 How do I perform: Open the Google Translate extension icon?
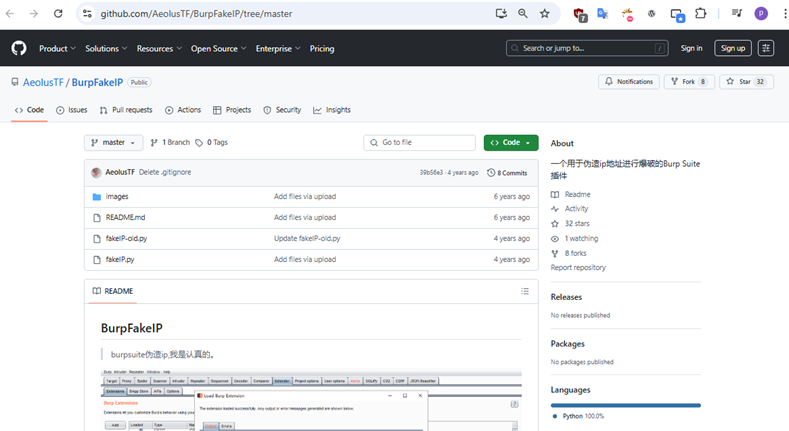click(602, 14)
